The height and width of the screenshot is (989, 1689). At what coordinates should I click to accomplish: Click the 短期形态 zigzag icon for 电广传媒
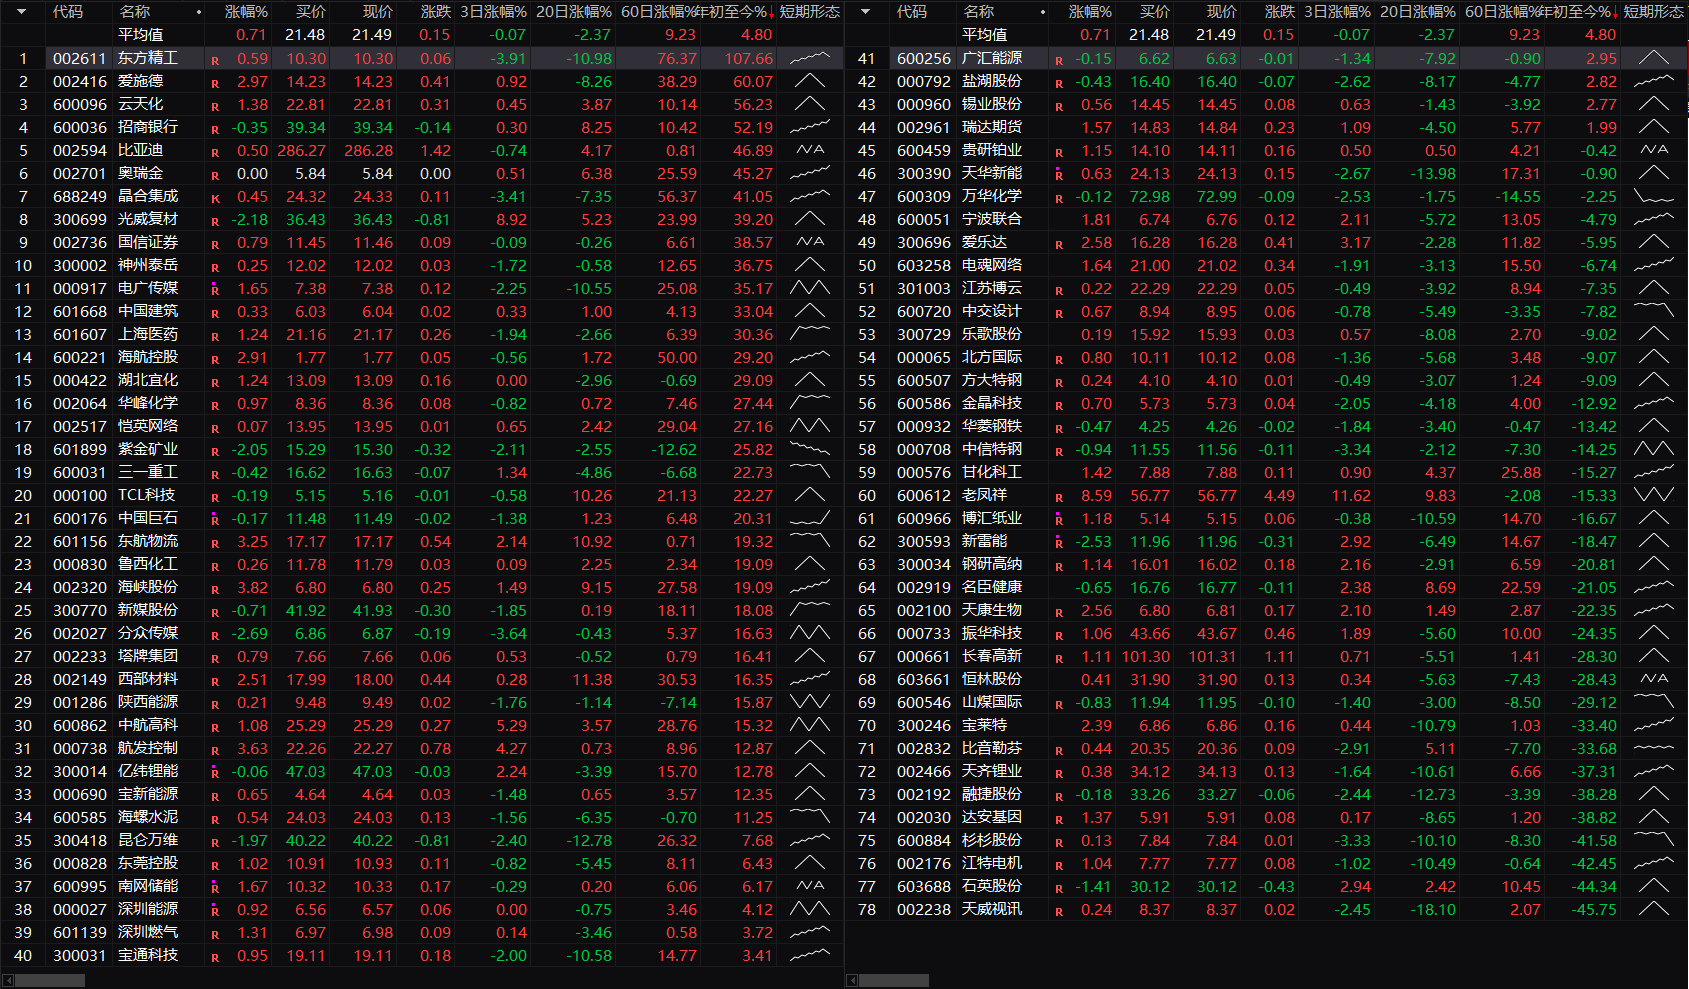(x=810, y=288)
